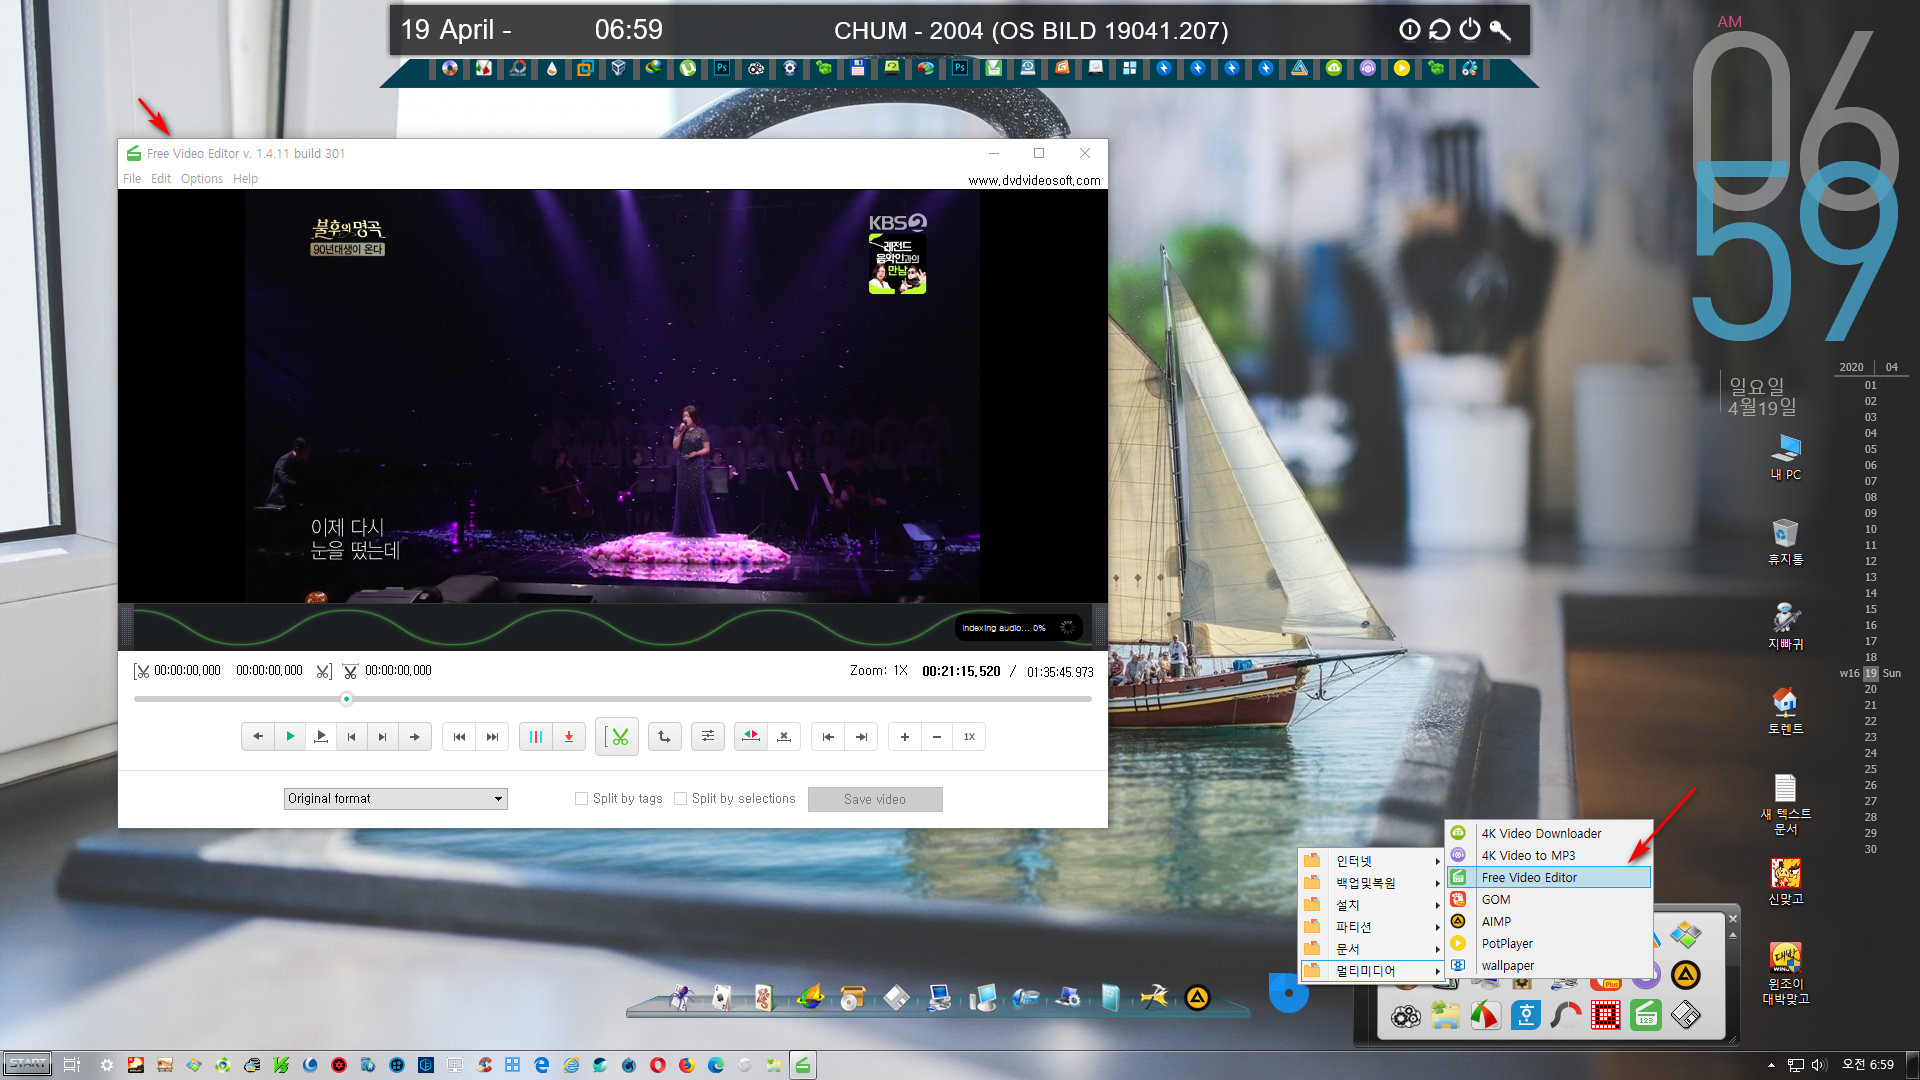This screenshot has width=1920, height=1080.
Task: Expand the 설치 folder submenu
Action: 1371,905
